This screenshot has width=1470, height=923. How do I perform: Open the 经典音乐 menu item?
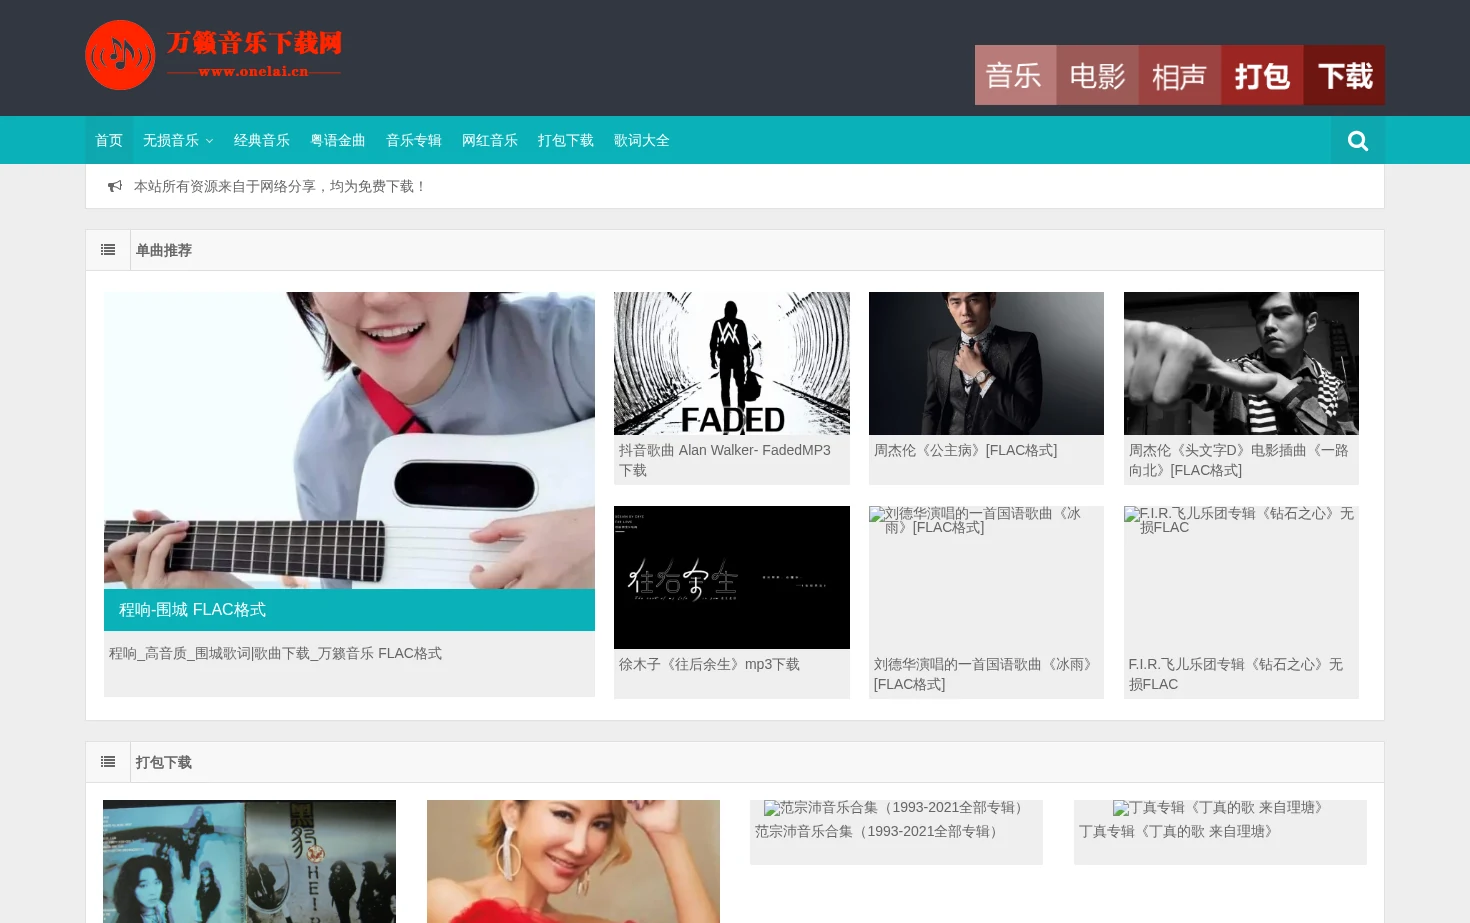262,141
